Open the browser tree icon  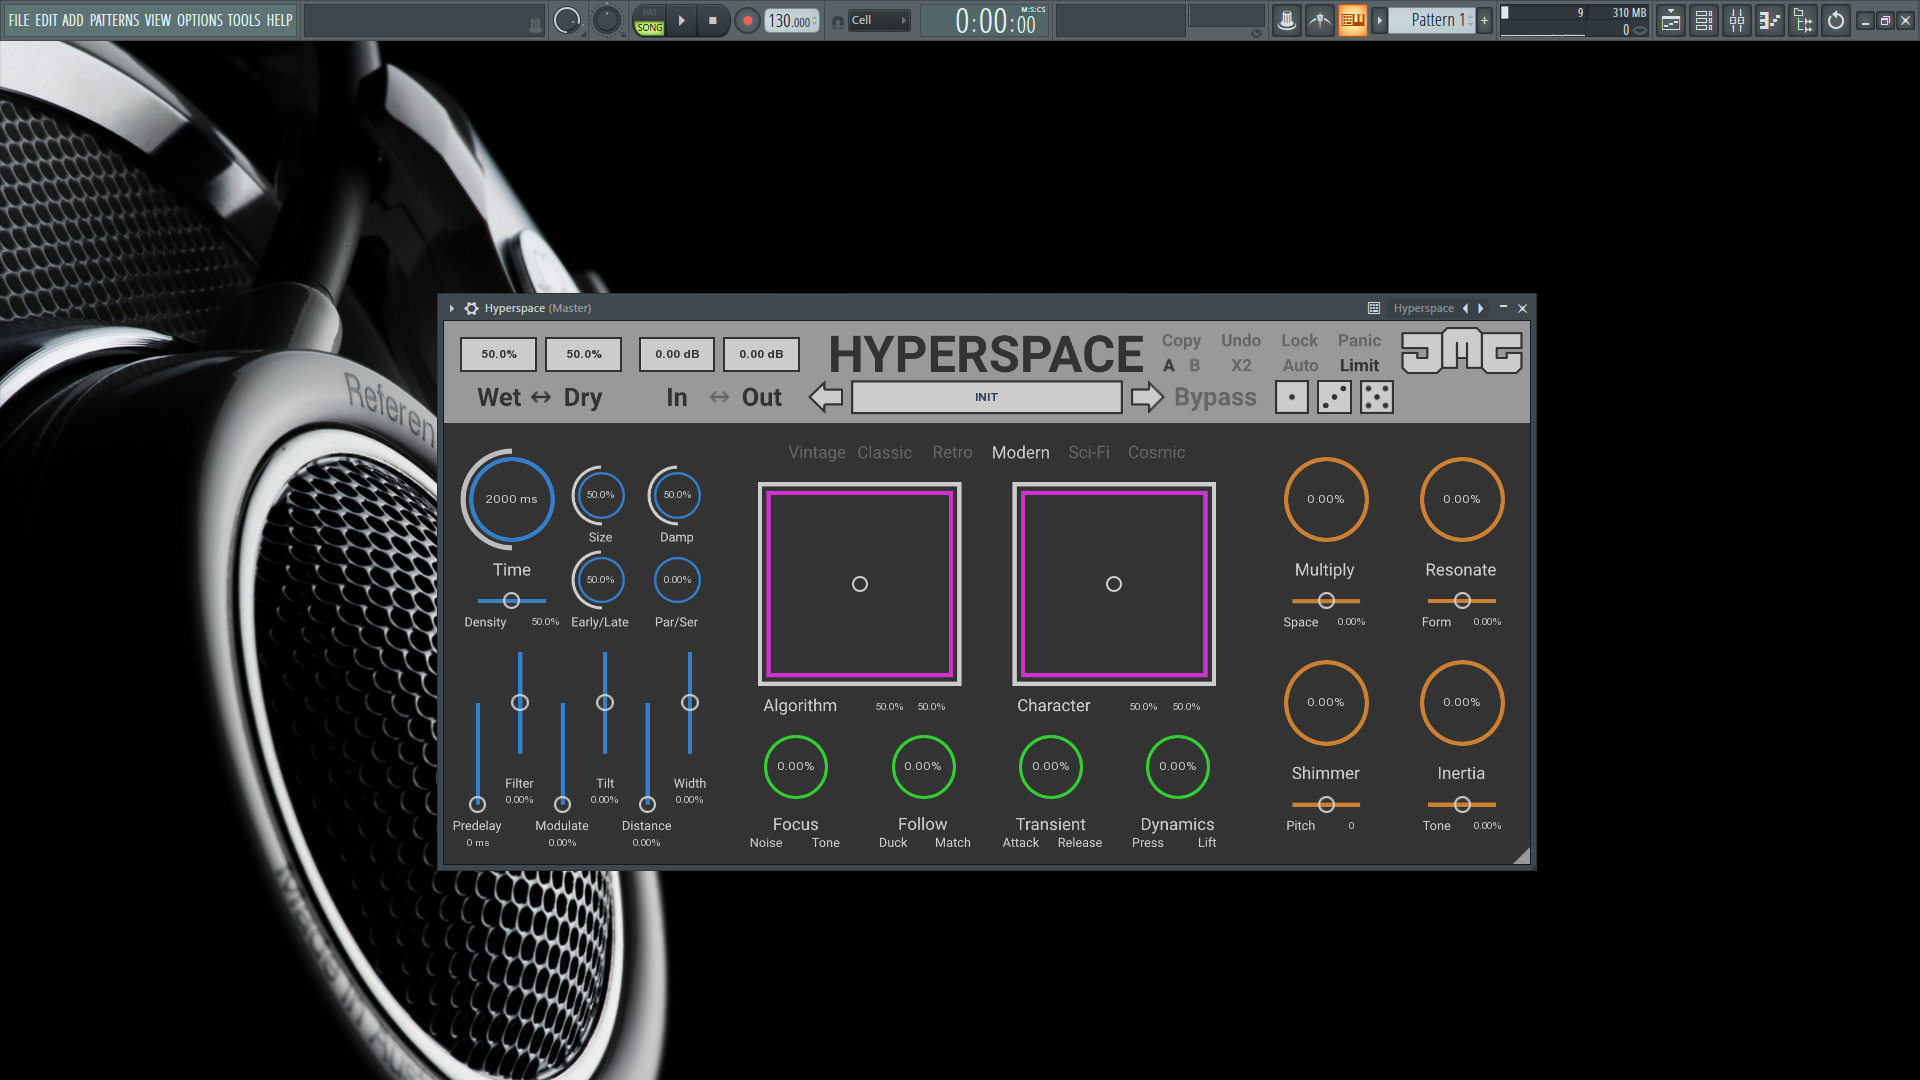click(1803, 20)
